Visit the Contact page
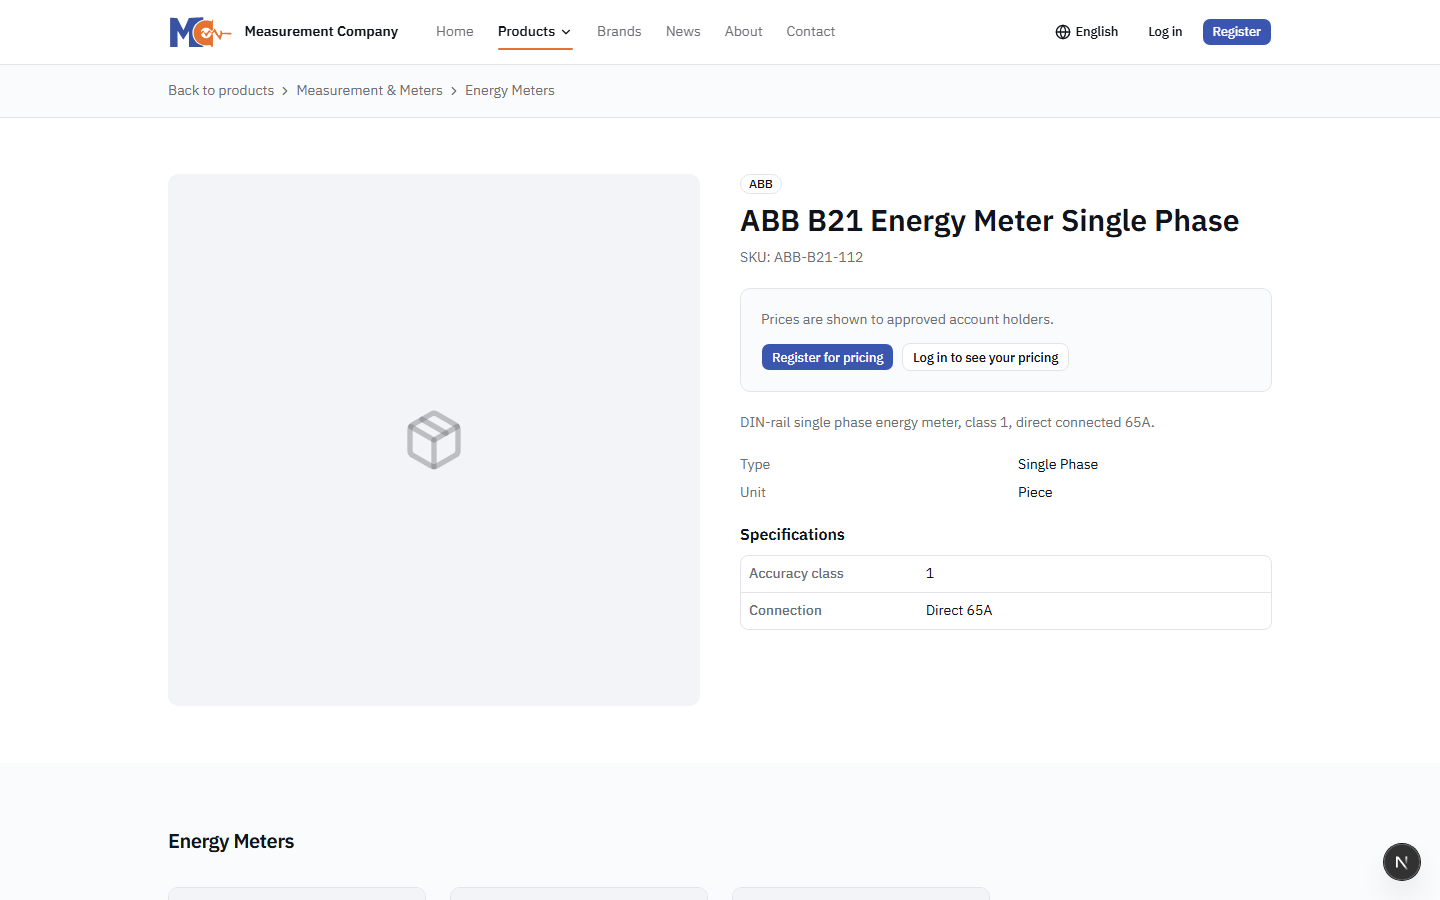 click(x=811, y=32)
